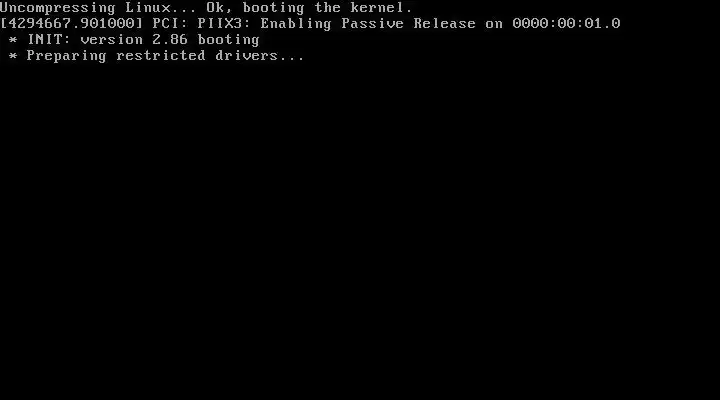720x400 pixels.
Task: Click the timestamp [4294667.901000]
Action: [71, 23]
